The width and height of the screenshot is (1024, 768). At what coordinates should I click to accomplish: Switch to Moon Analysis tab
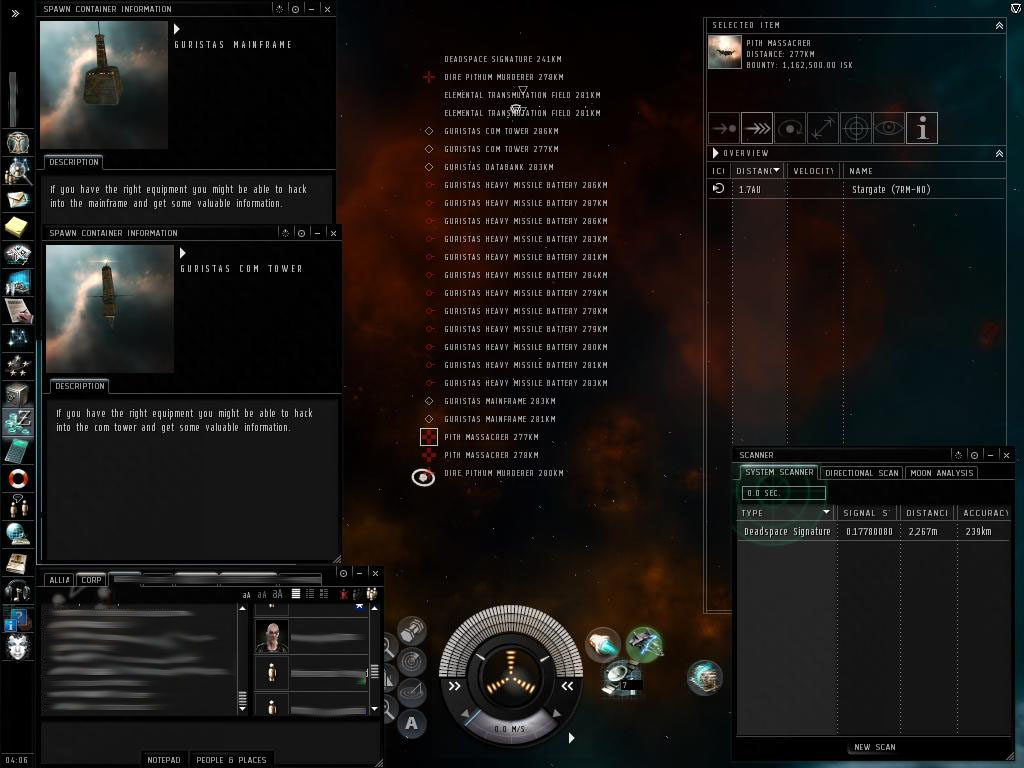click(x=941, y=473)
